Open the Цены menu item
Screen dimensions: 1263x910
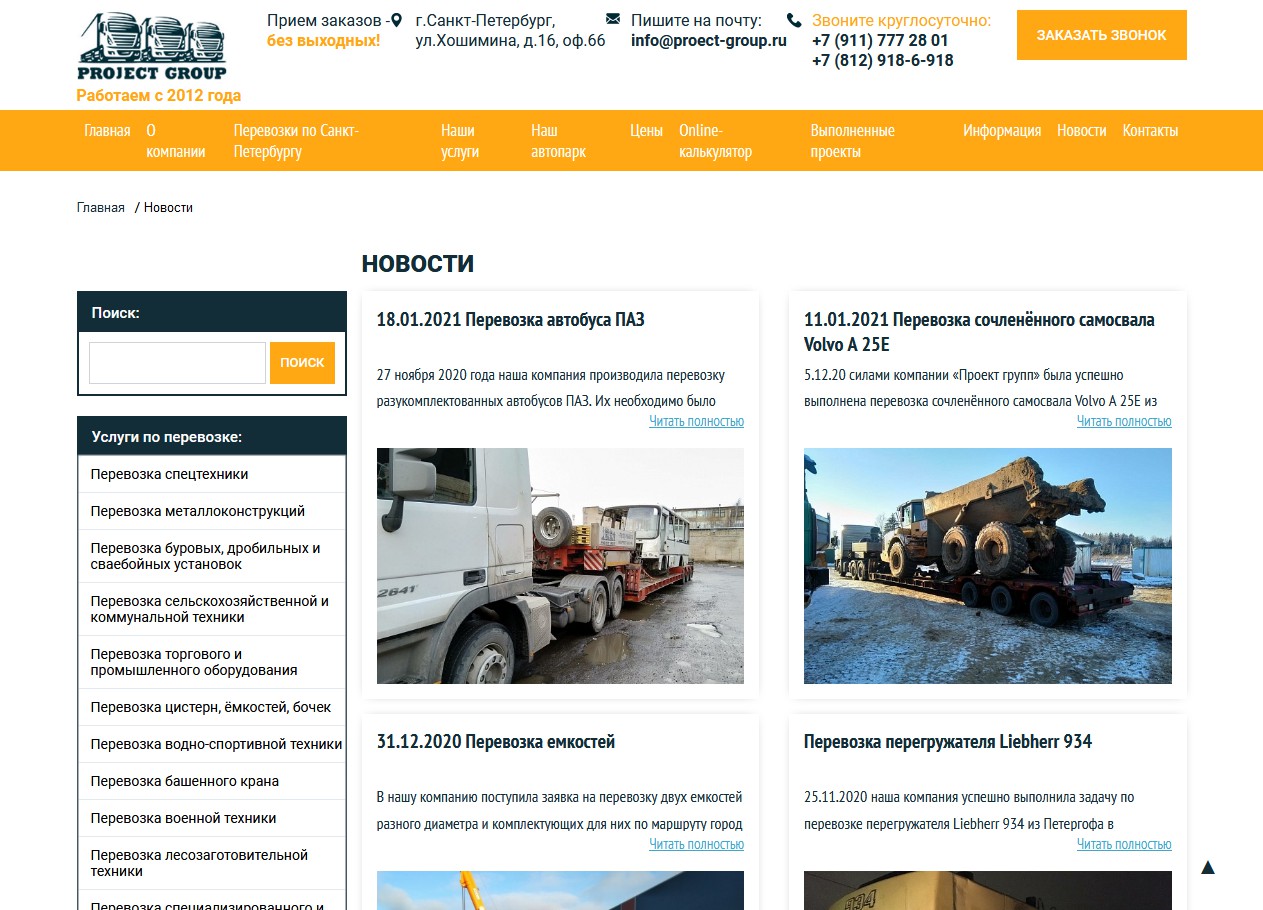coord(647,130)
